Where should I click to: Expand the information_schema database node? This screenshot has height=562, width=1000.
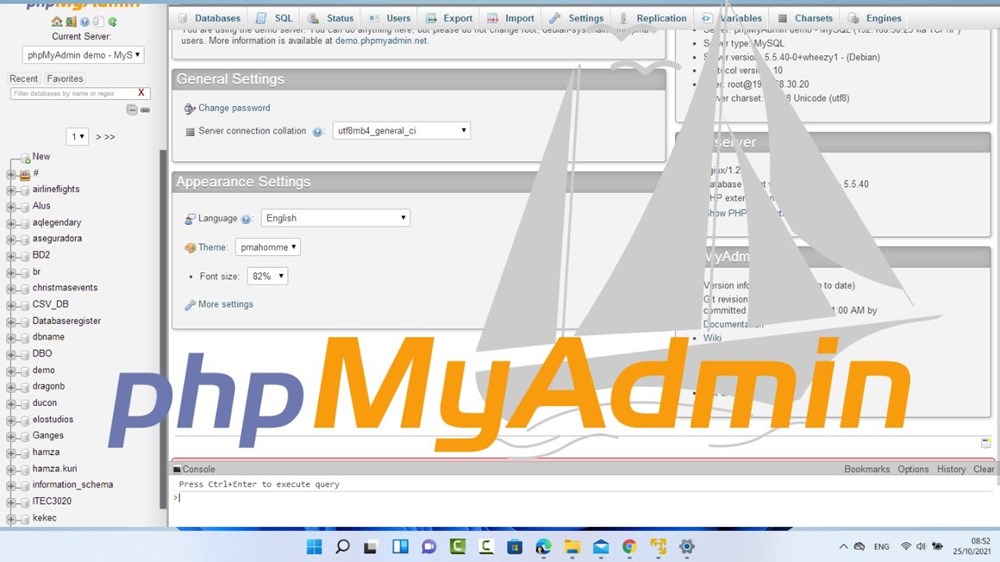click(x=11, y=485)
